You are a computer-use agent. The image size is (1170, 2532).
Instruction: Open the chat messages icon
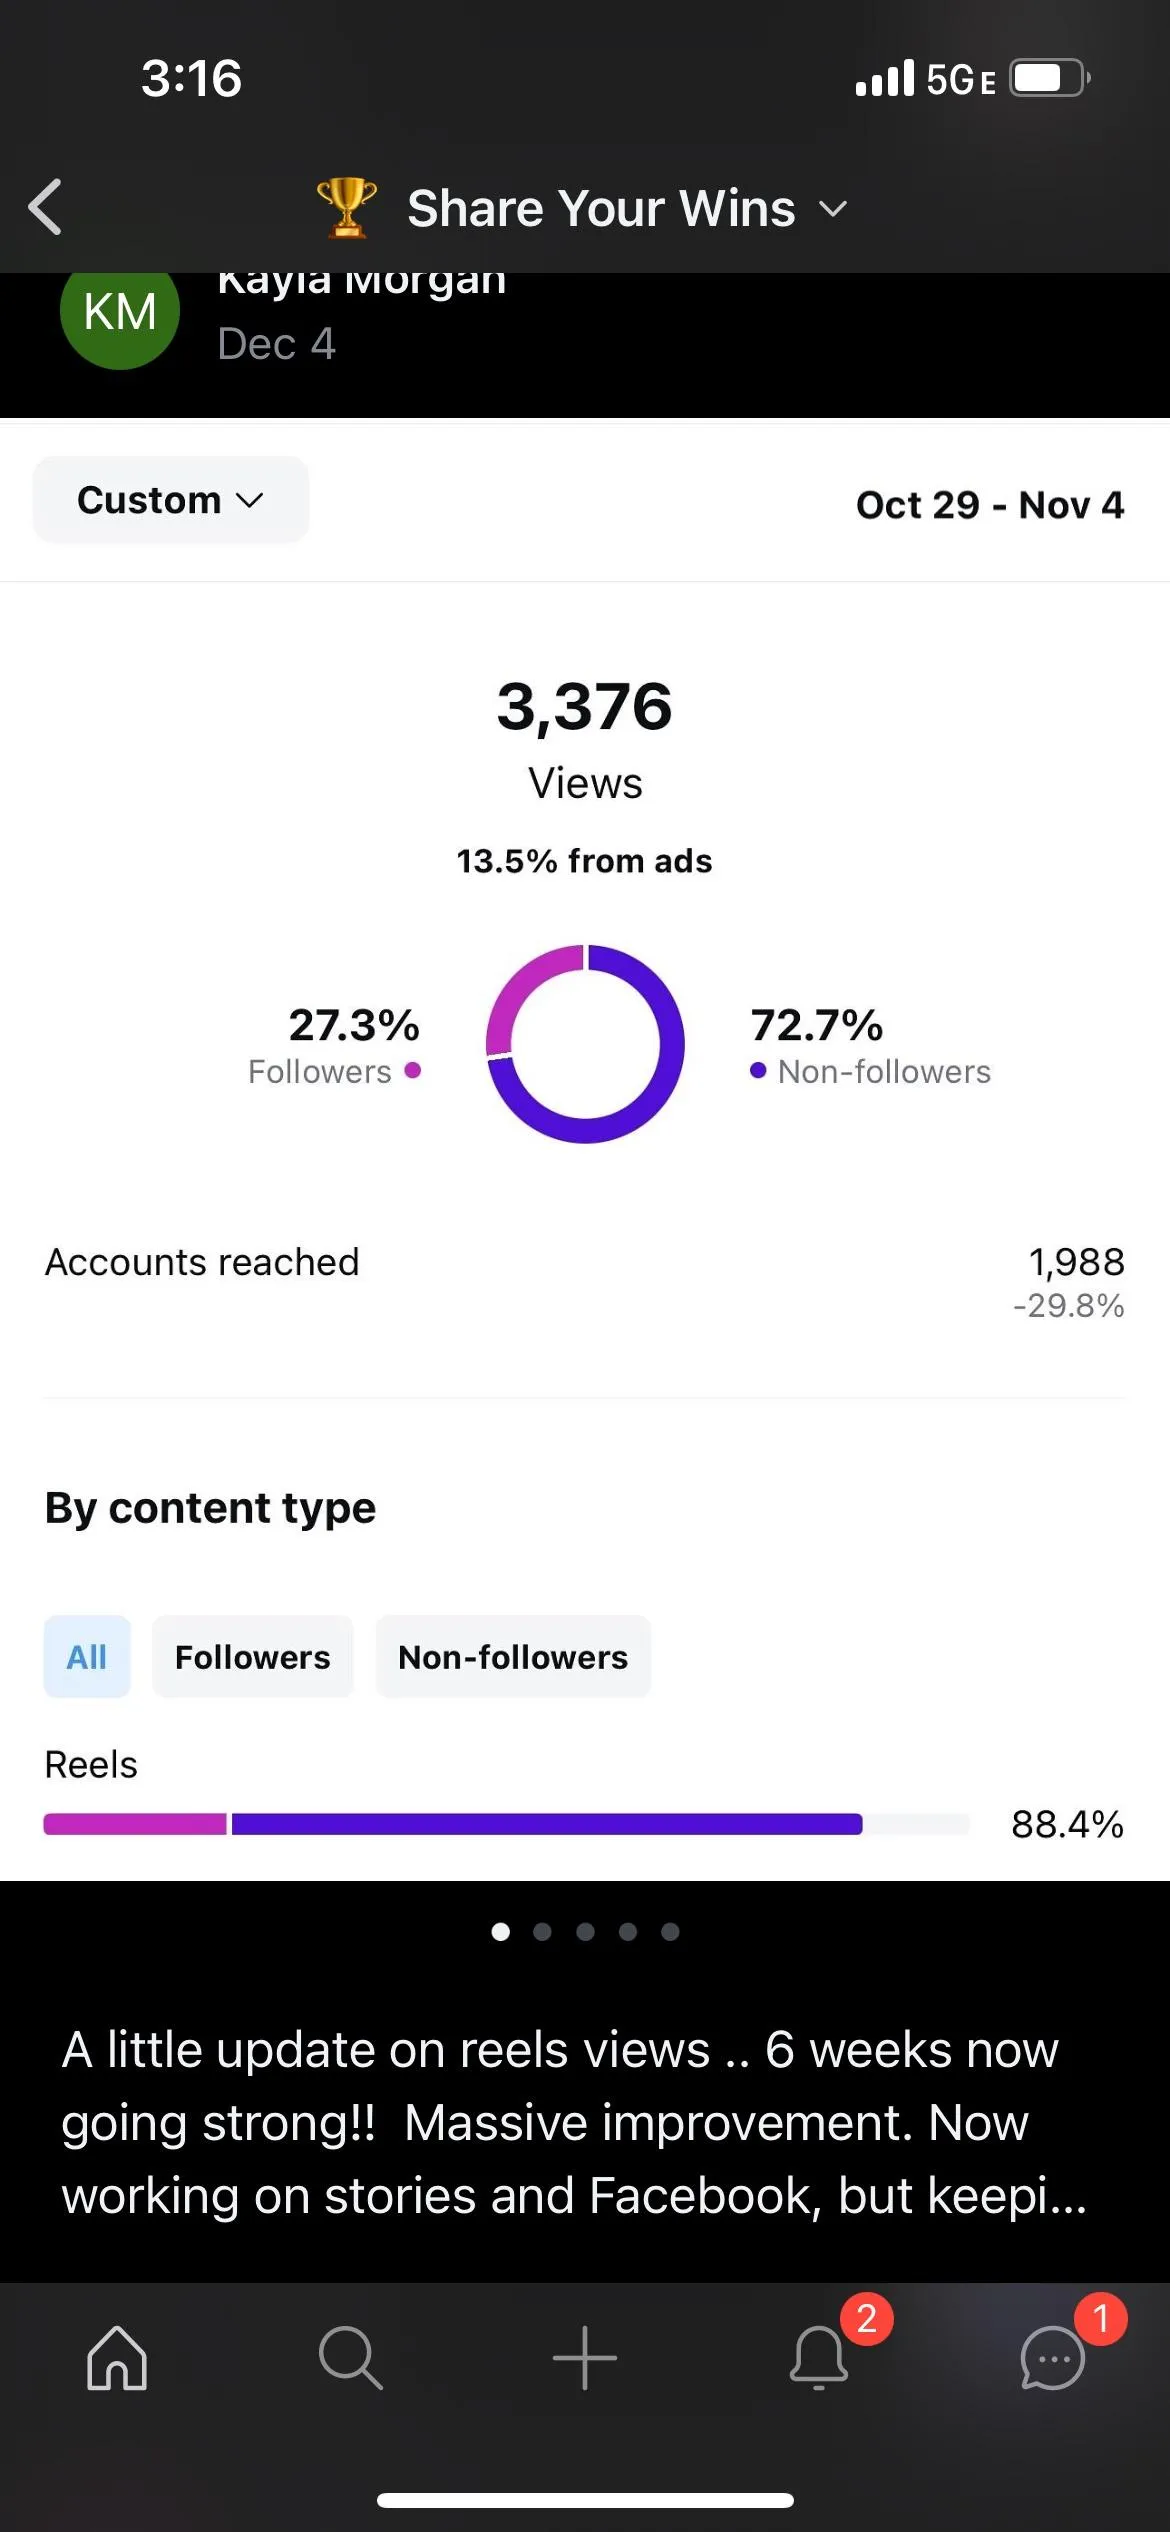point(1052,2358)
